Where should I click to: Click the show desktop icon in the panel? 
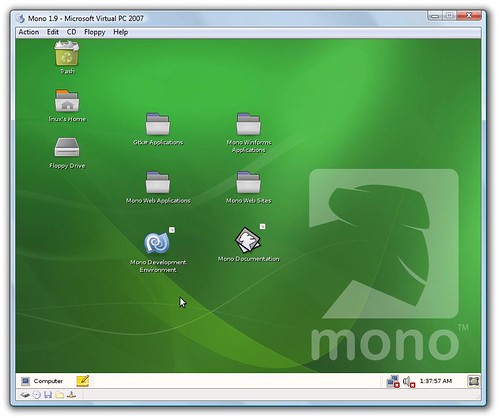(473, 381)
